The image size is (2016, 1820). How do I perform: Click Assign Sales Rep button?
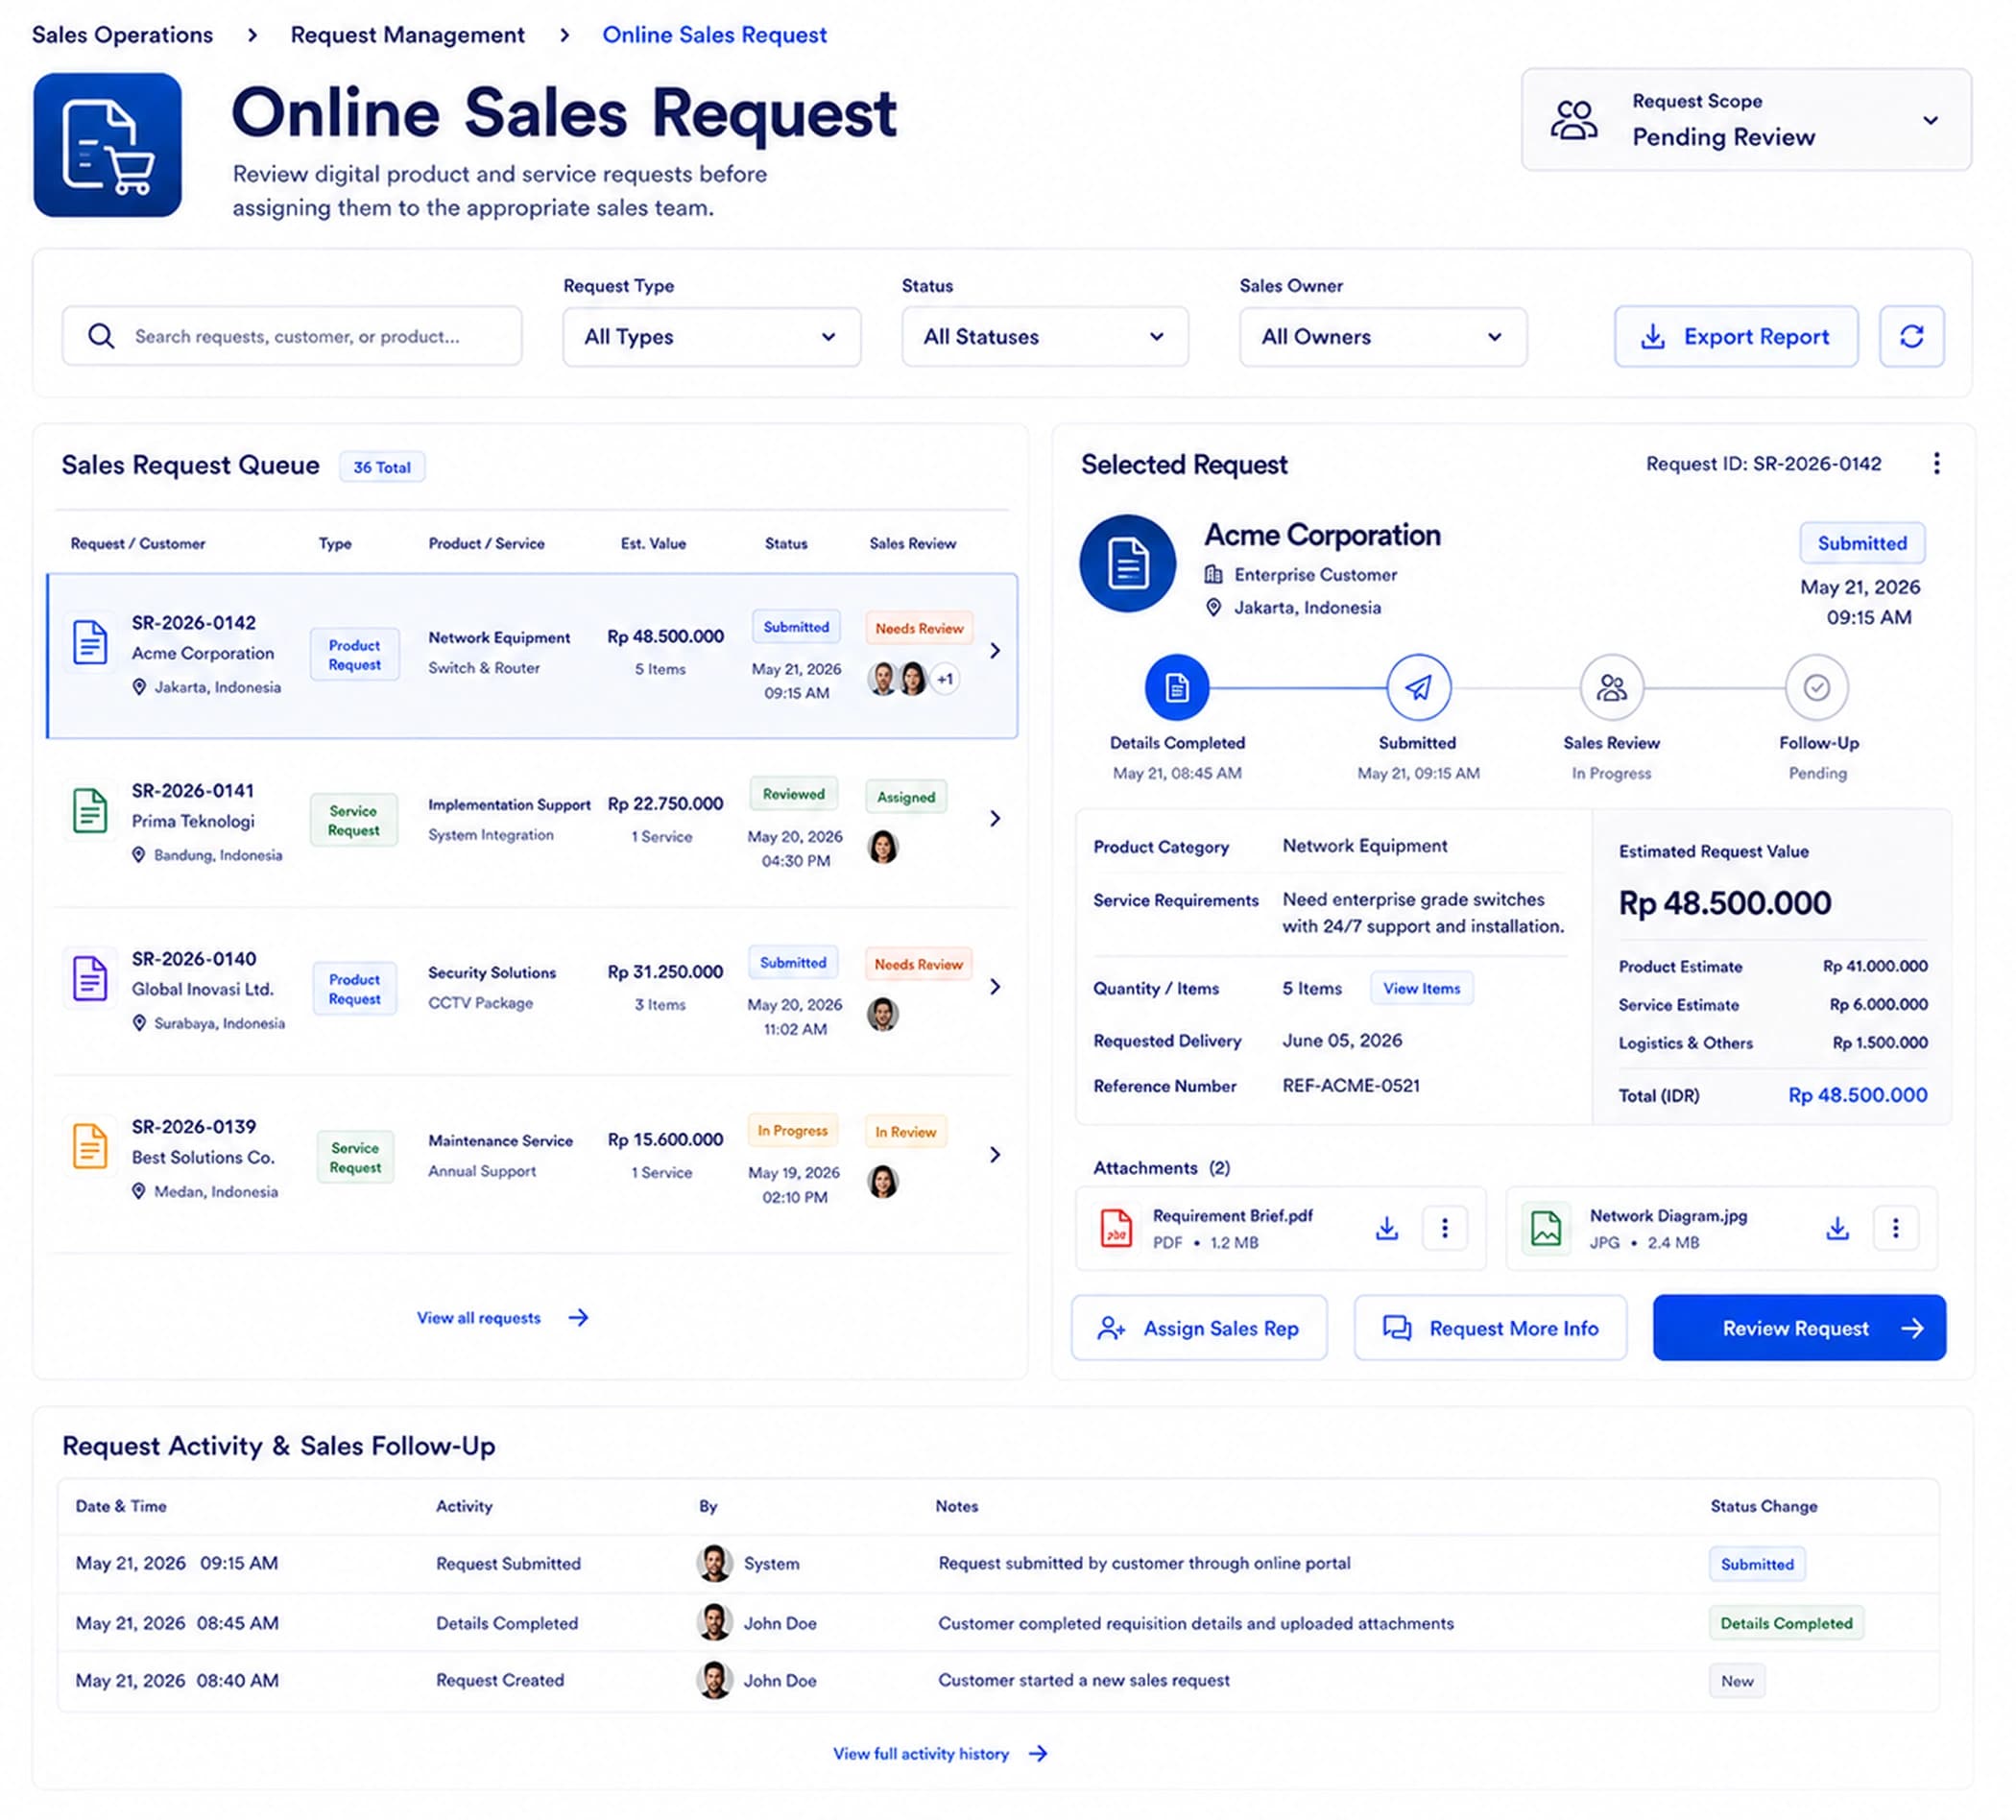click(x=1199, y=1328)
